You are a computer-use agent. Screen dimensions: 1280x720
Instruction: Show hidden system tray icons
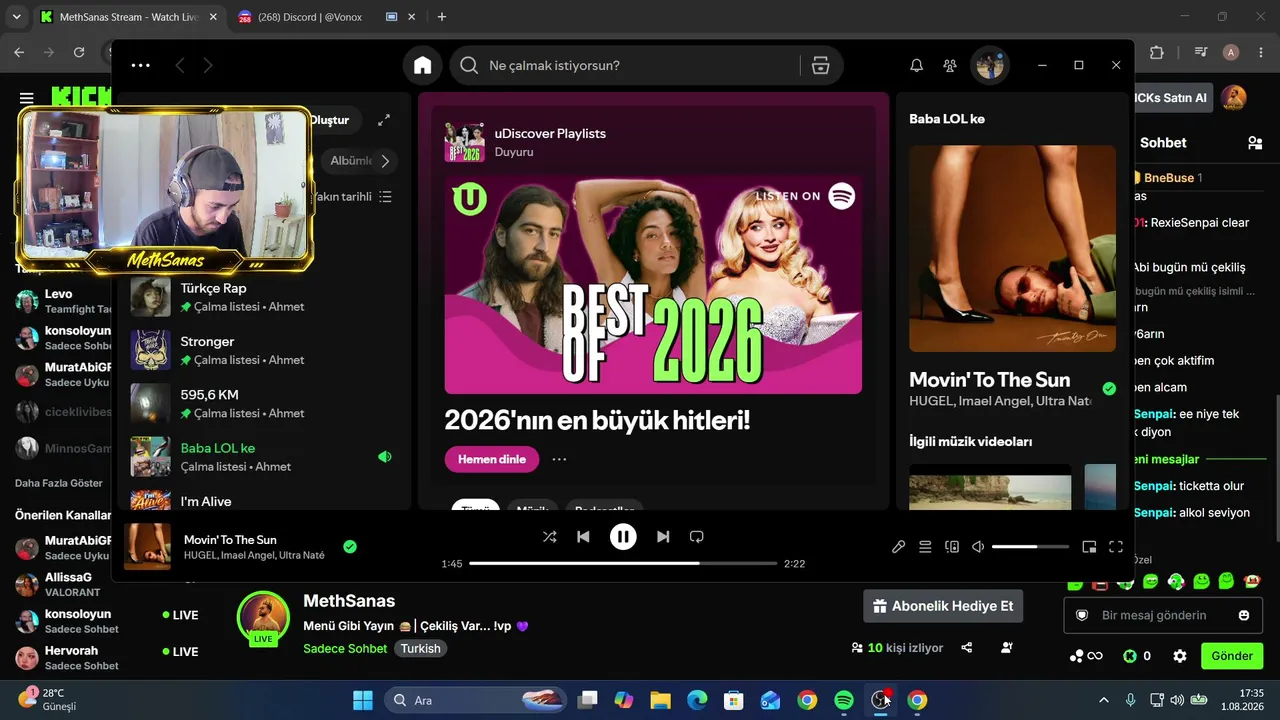(1104, 700)
